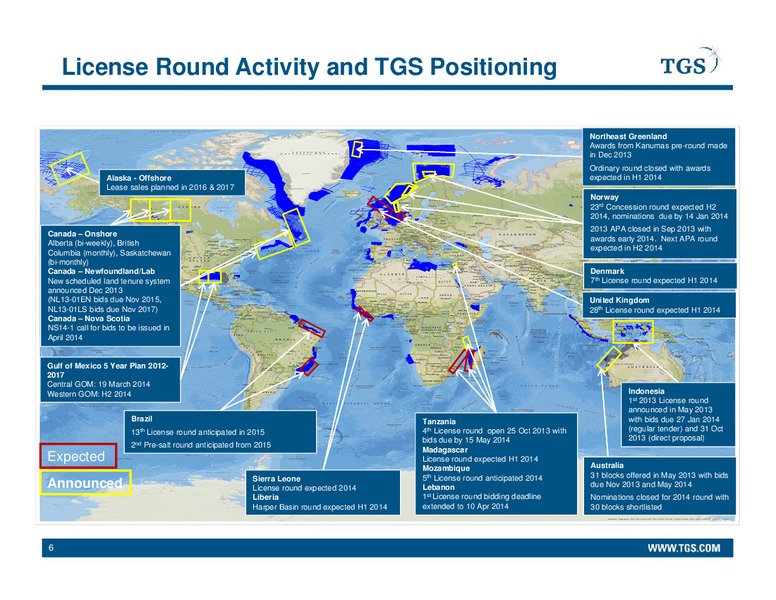Click the yellow Alaska offshore box on the map
776x600 pixels.
point(70,169)
